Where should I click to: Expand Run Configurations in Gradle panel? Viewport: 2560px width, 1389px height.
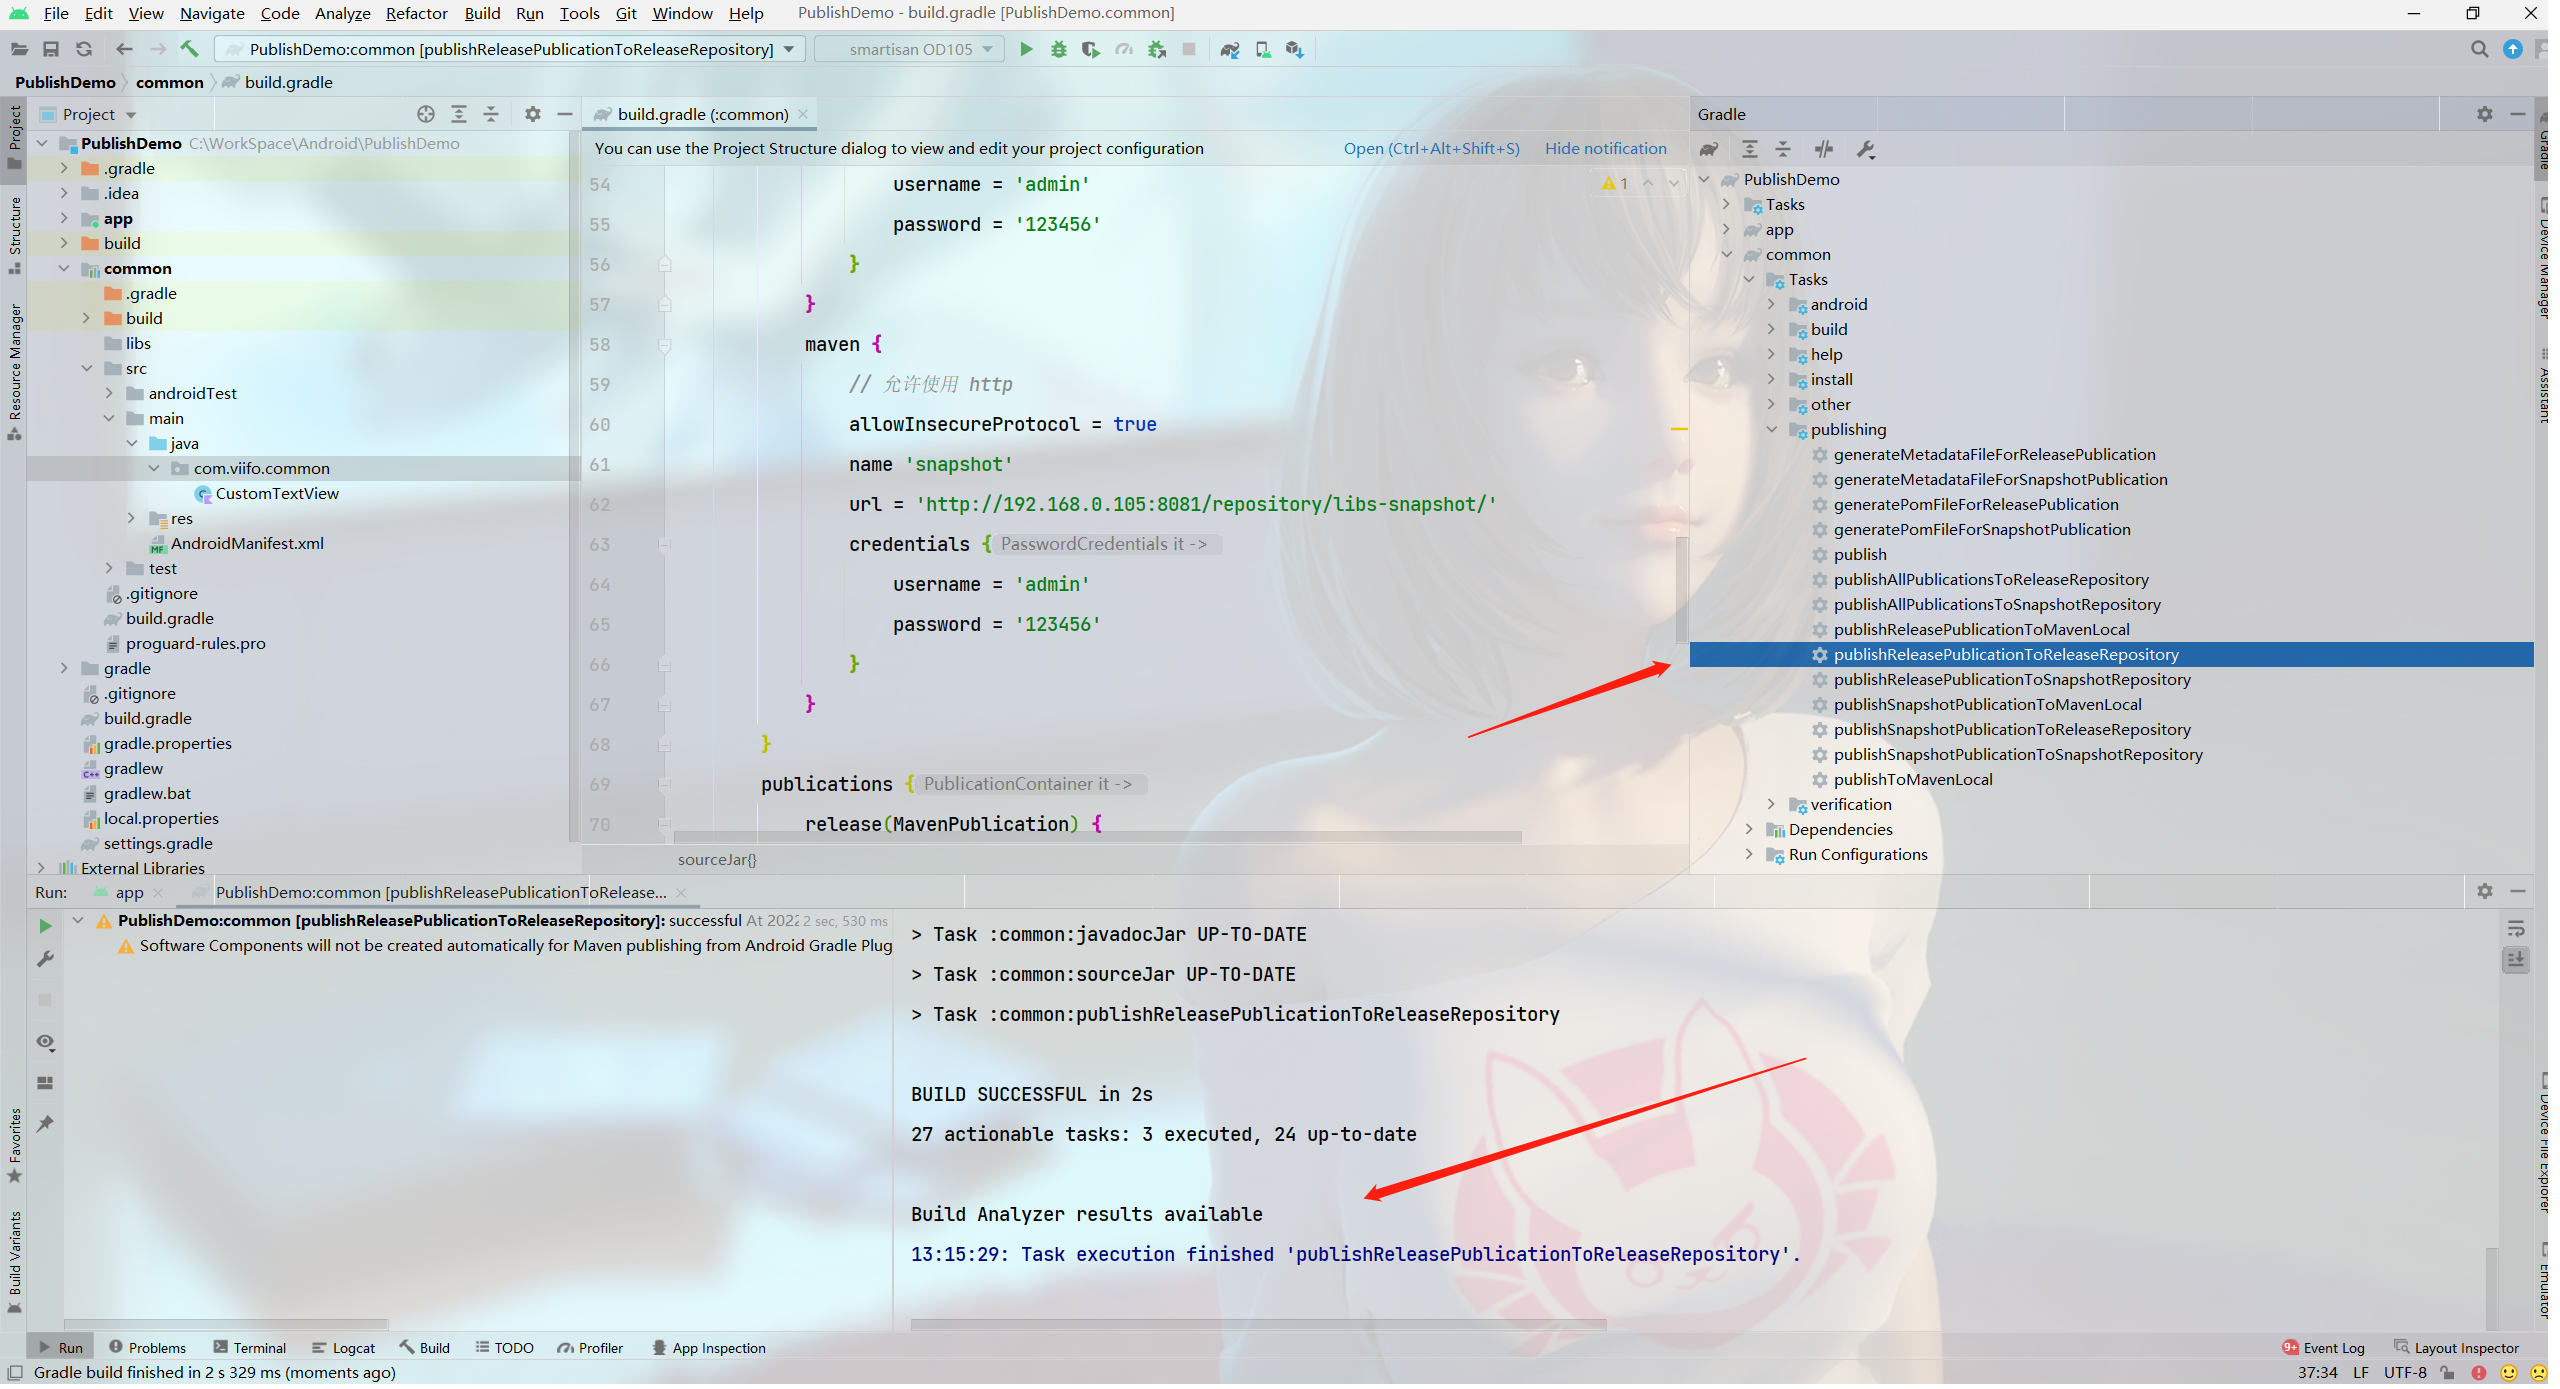[1749, 854]
